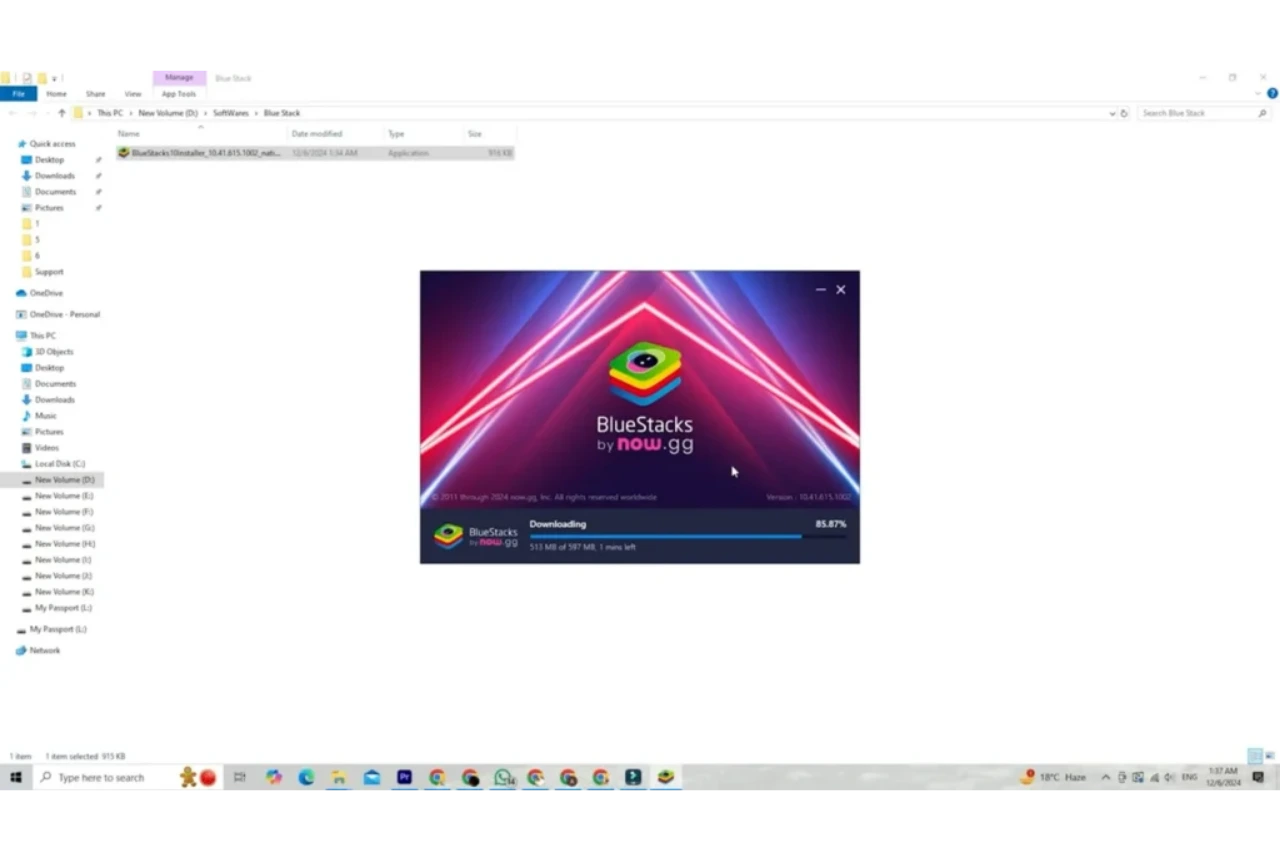The image size is (1280, 861).
Task: Open Task View from the taskbar
Action: pos(240,777)
